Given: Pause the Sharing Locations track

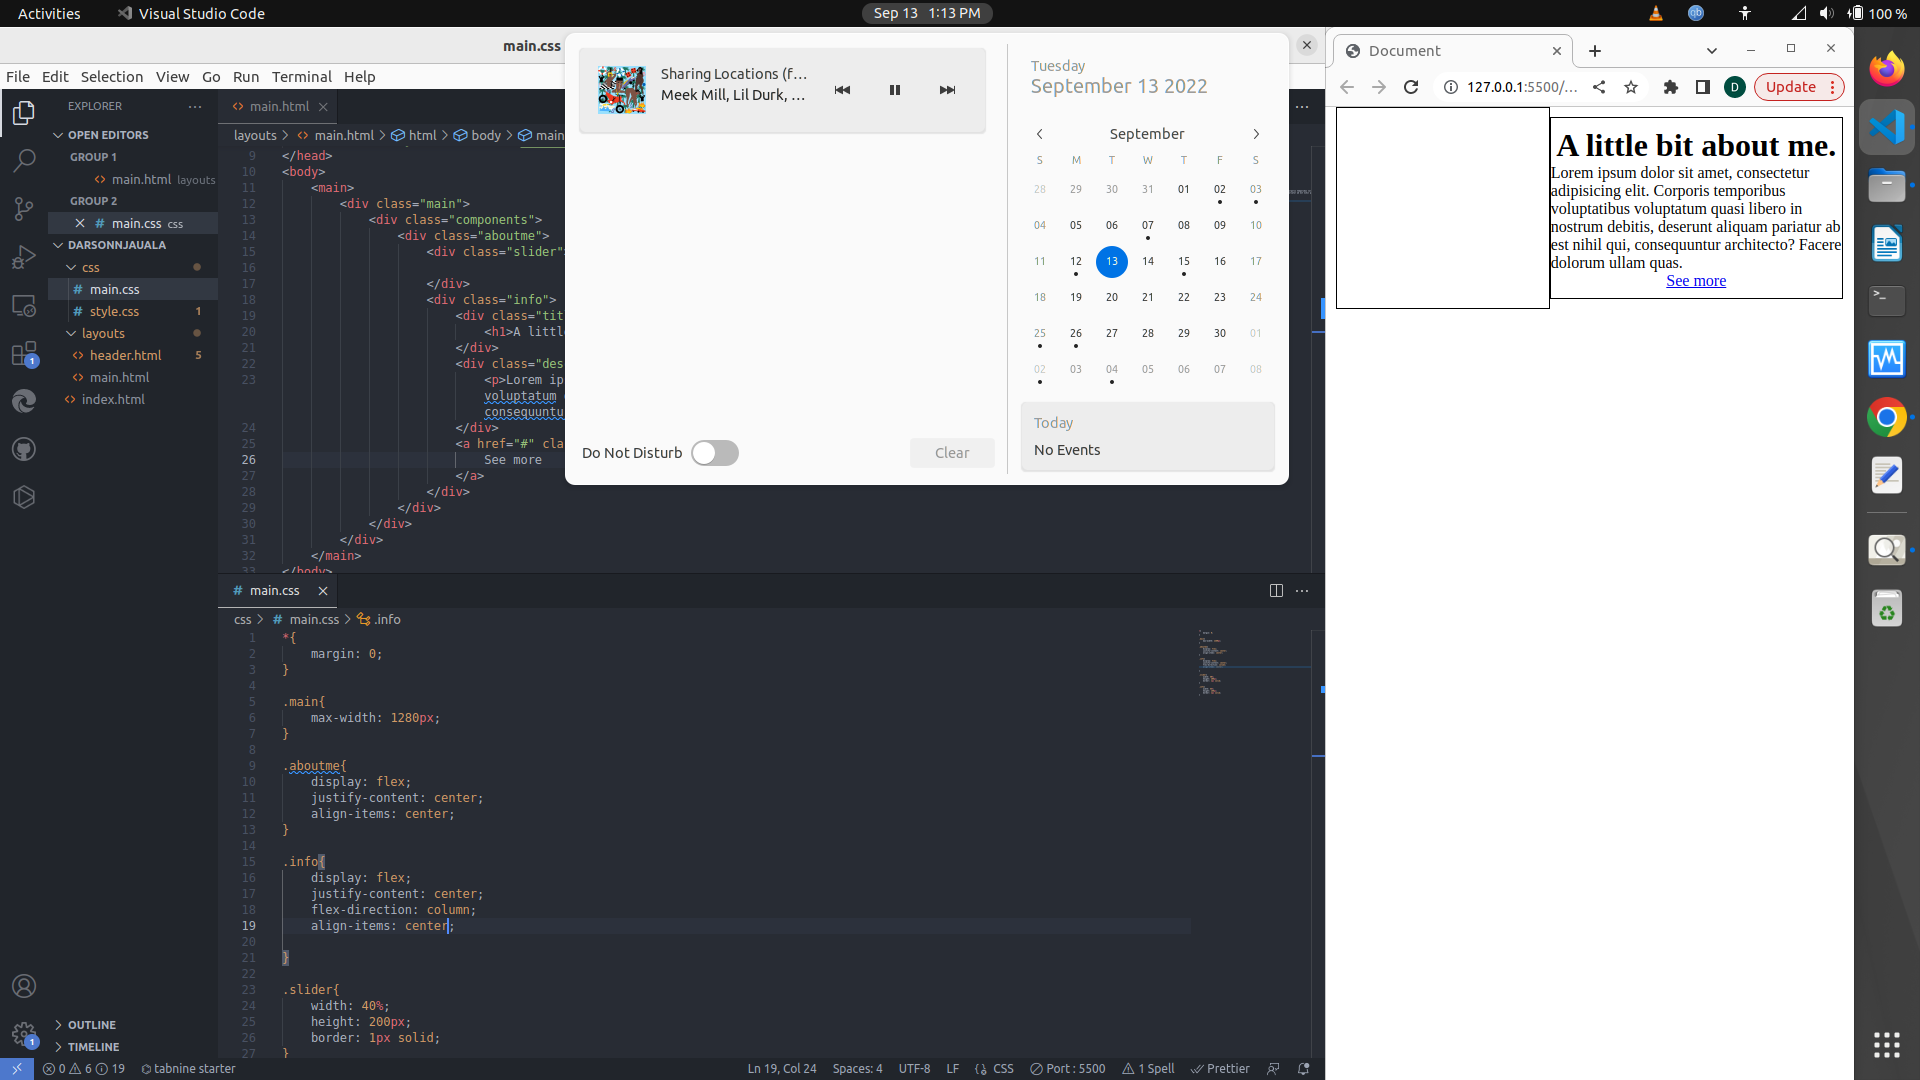Looking at the screenshot, I should [895, 90].
